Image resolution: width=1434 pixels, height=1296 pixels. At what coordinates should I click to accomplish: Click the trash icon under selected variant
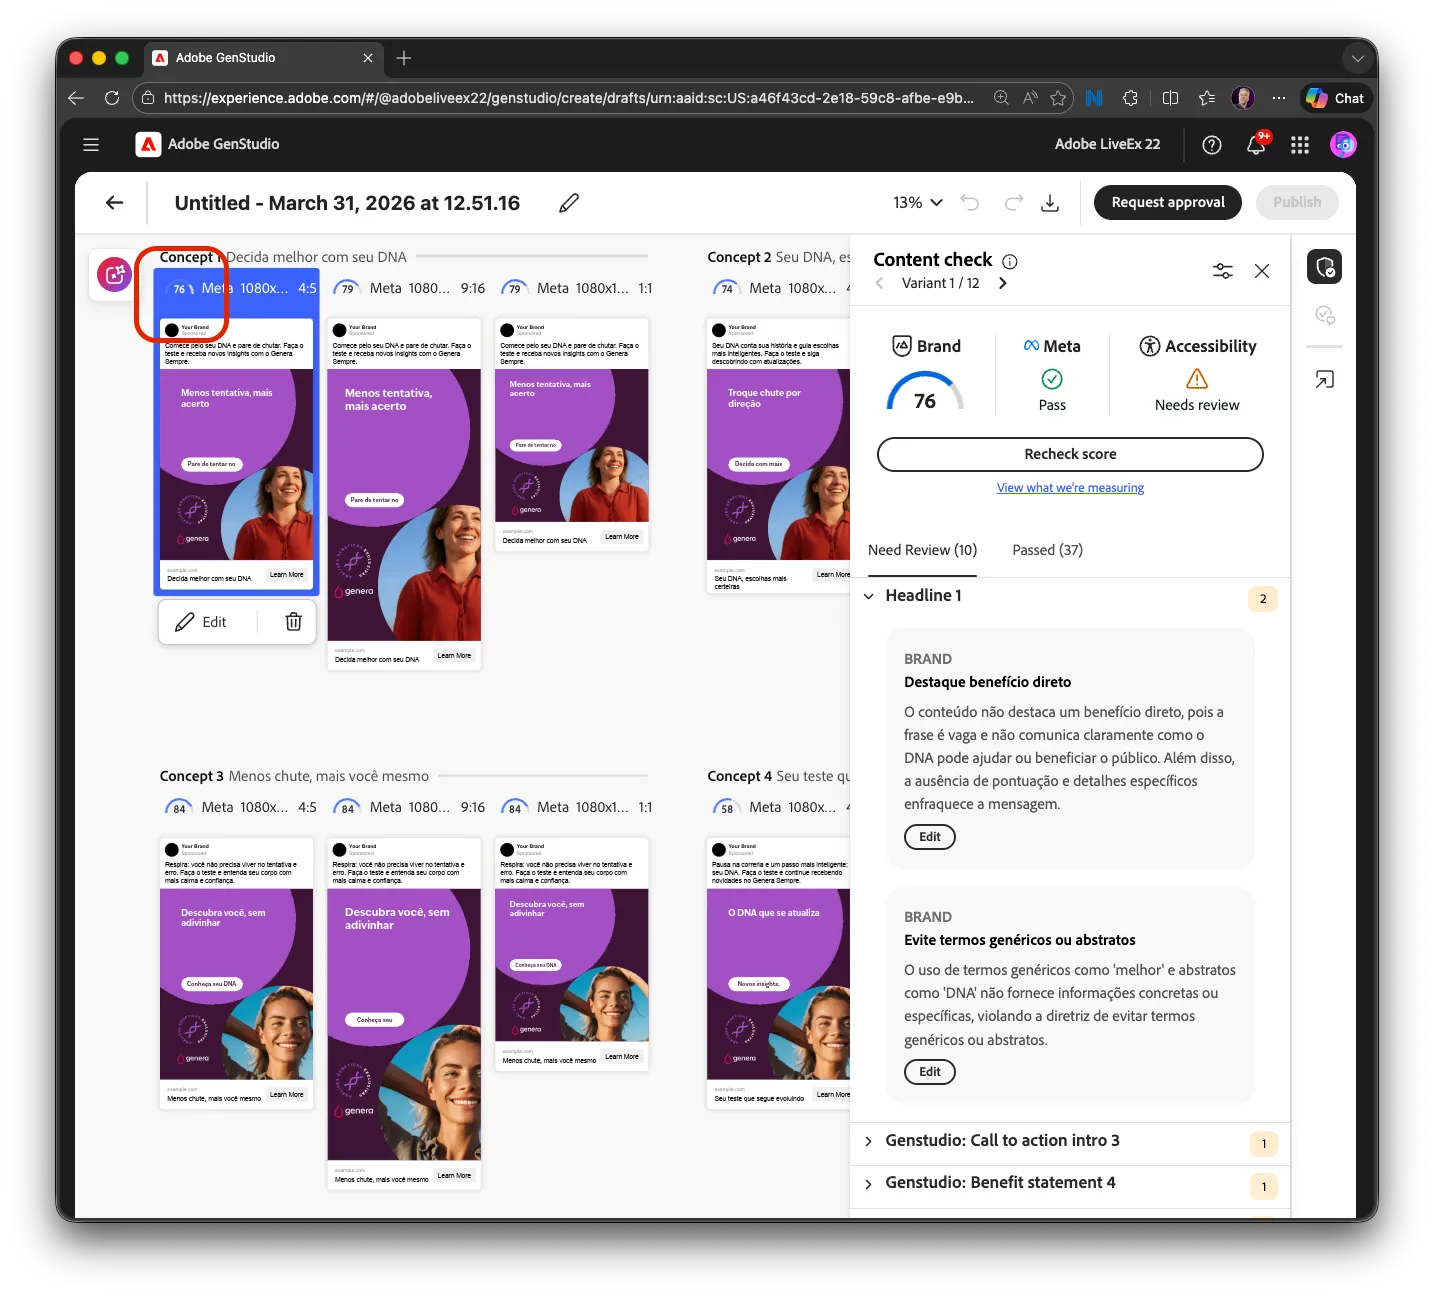pos(293,622)
